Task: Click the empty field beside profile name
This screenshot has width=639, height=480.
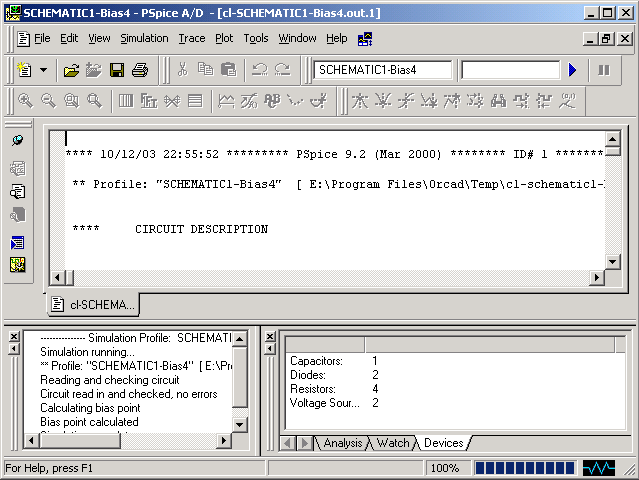Action: [x=511, y=70]
